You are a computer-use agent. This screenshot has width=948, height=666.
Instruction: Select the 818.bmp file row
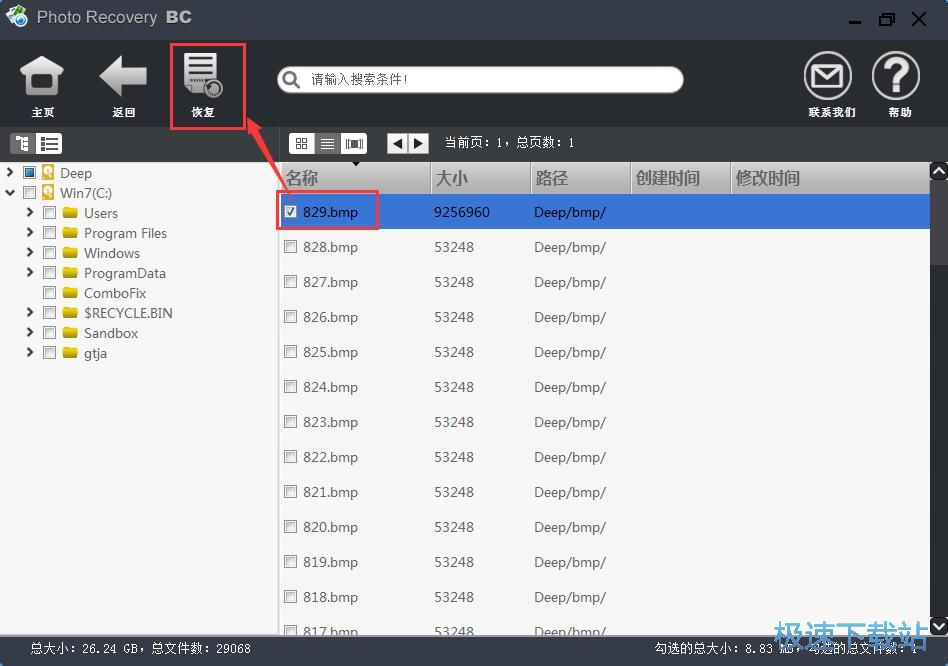click(x=605, y=597)
